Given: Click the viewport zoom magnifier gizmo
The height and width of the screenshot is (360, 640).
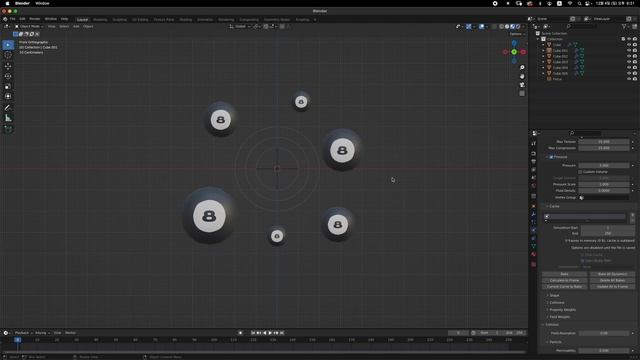Looking at the screenshot, I should [522, 67].
